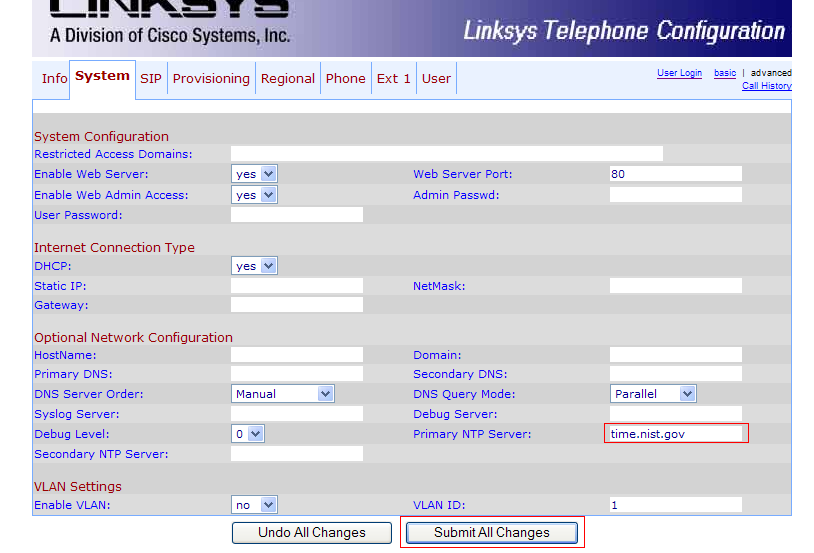Expand the DNS Query Mode dropdown
The image size is (814, 553).
coord(653,394)
